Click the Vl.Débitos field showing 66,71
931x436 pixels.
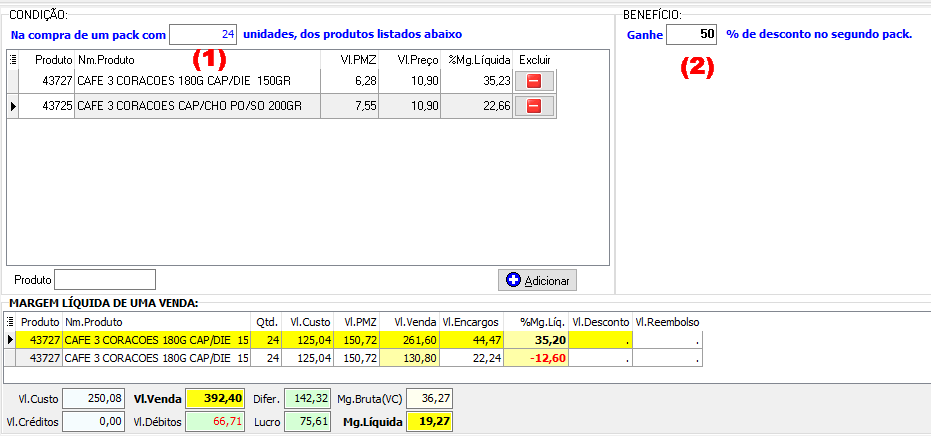215,422
